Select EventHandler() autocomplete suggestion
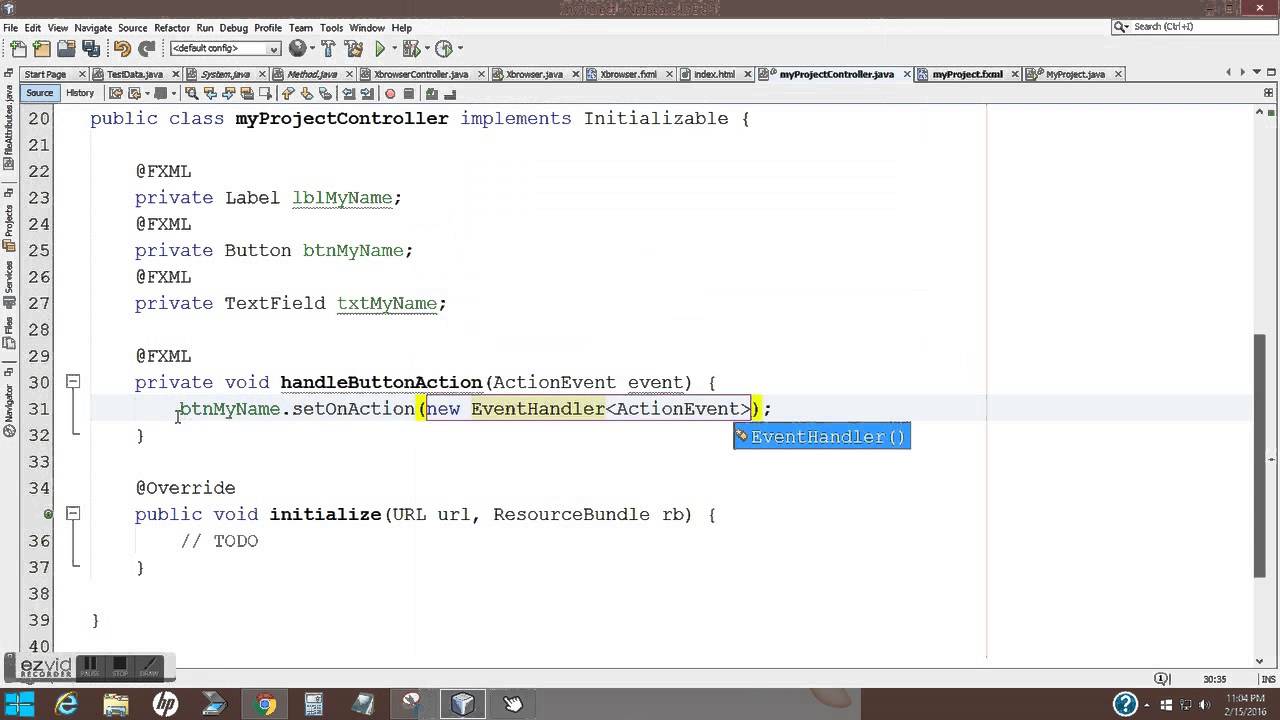 pyautogui.click(x=821, y=437)
